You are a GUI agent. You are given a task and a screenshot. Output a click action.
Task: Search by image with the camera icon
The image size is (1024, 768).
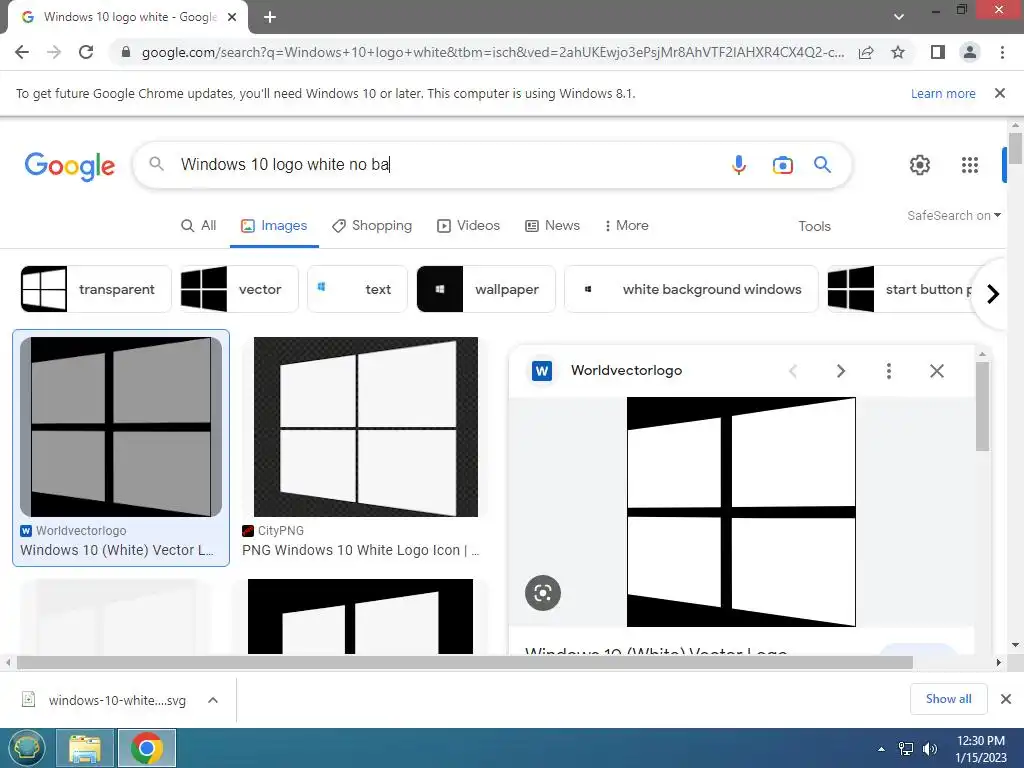pos(782,165)
